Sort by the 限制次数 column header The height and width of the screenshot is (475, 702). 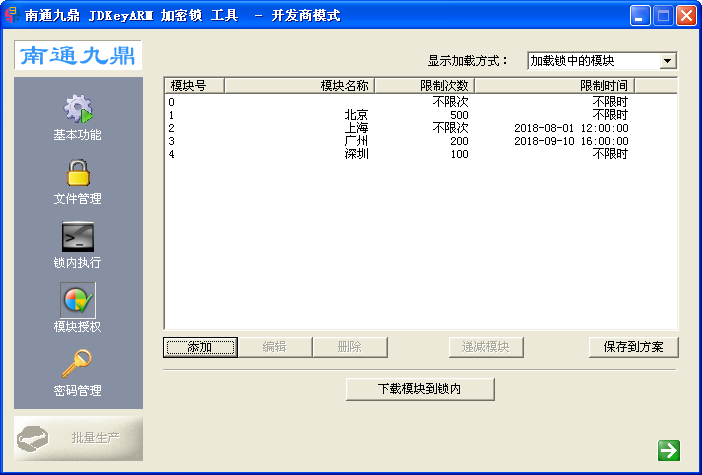[425, 85]
